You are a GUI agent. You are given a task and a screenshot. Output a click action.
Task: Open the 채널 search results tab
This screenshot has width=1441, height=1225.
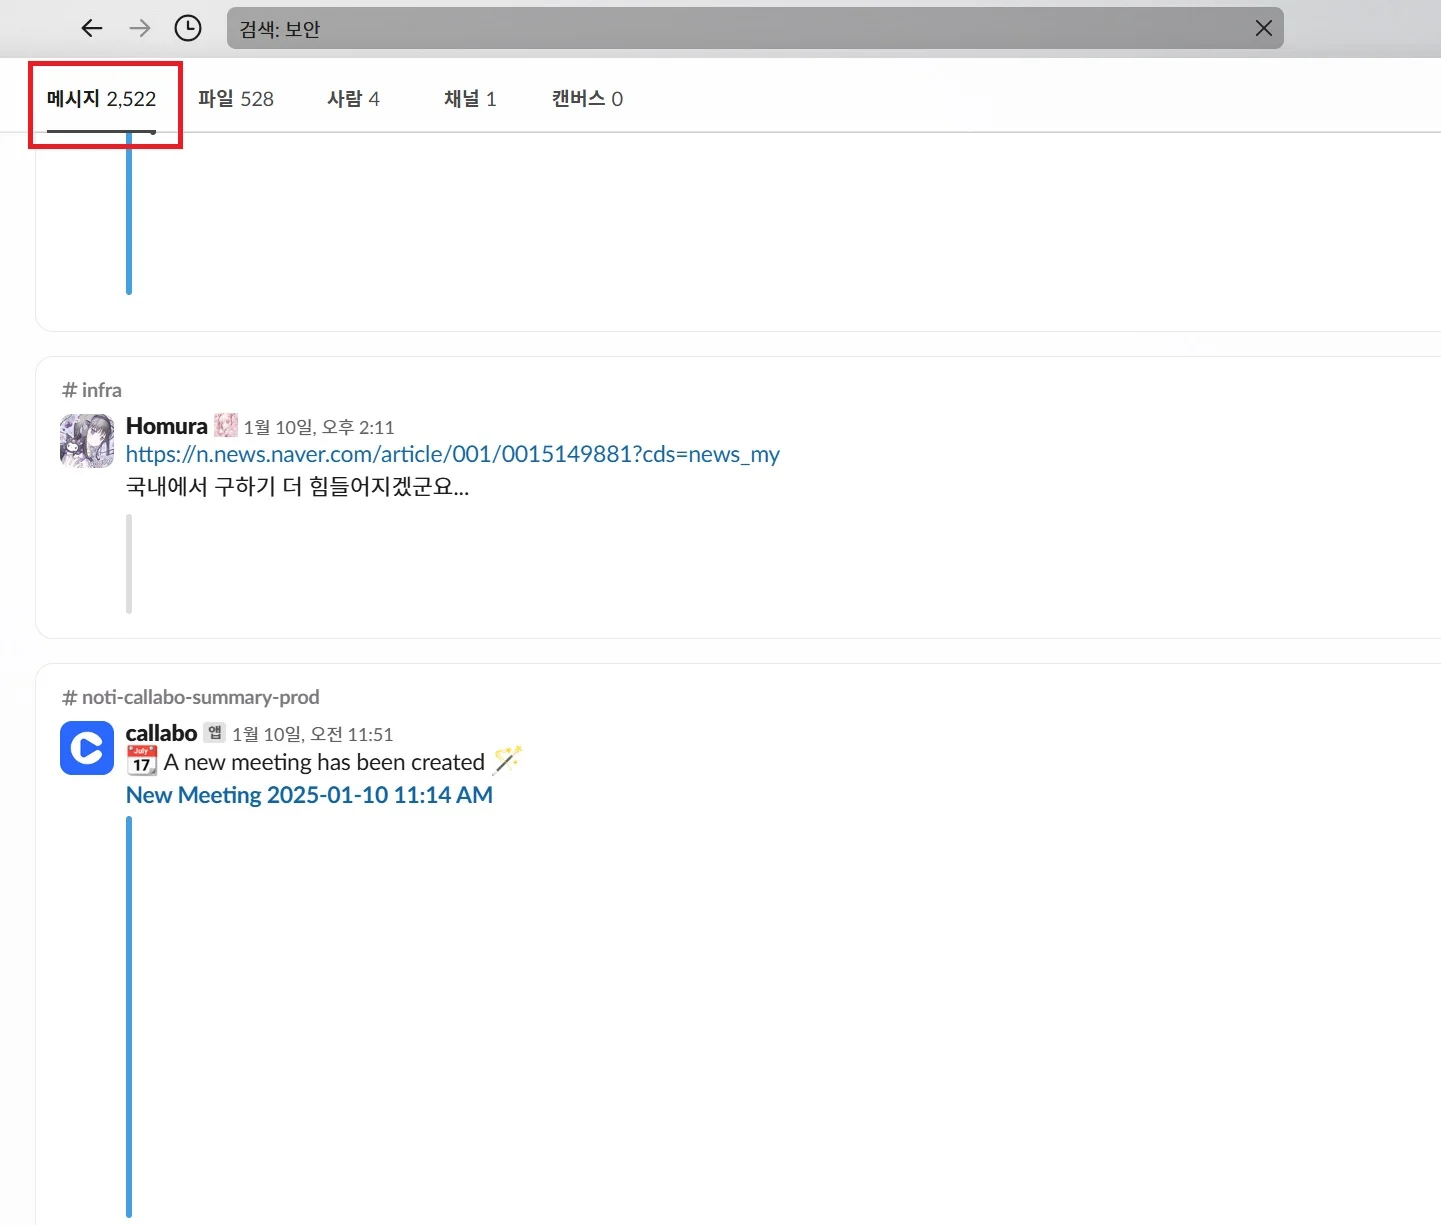[470, 98]
